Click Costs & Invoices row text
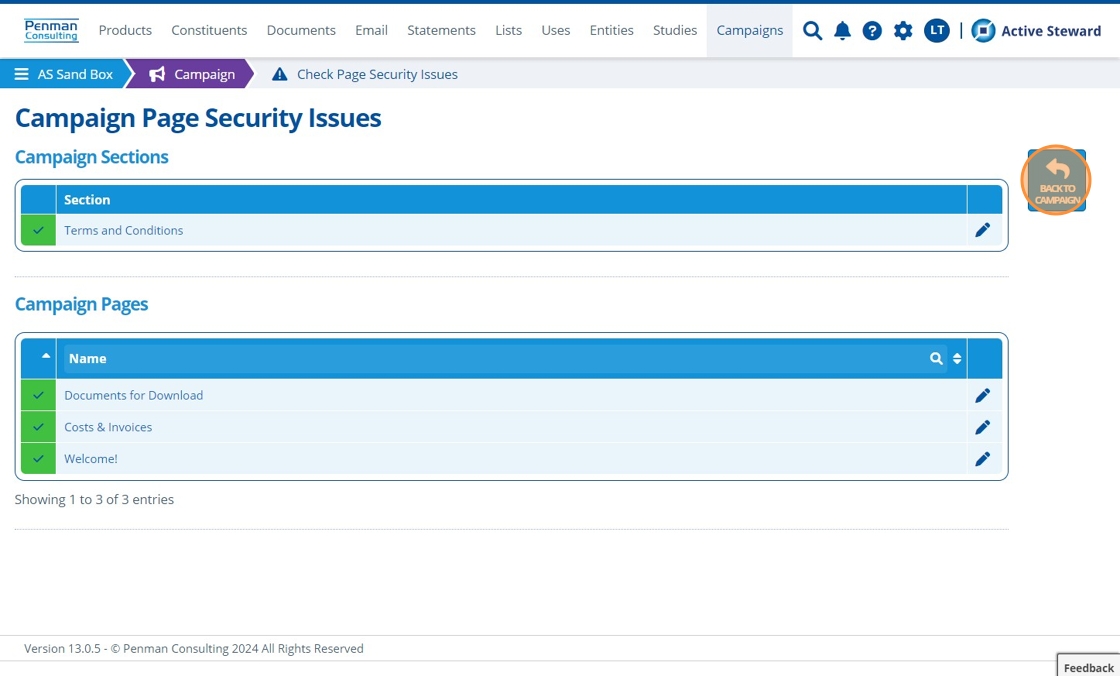1120x676 pixels. (x=108, y=427)
